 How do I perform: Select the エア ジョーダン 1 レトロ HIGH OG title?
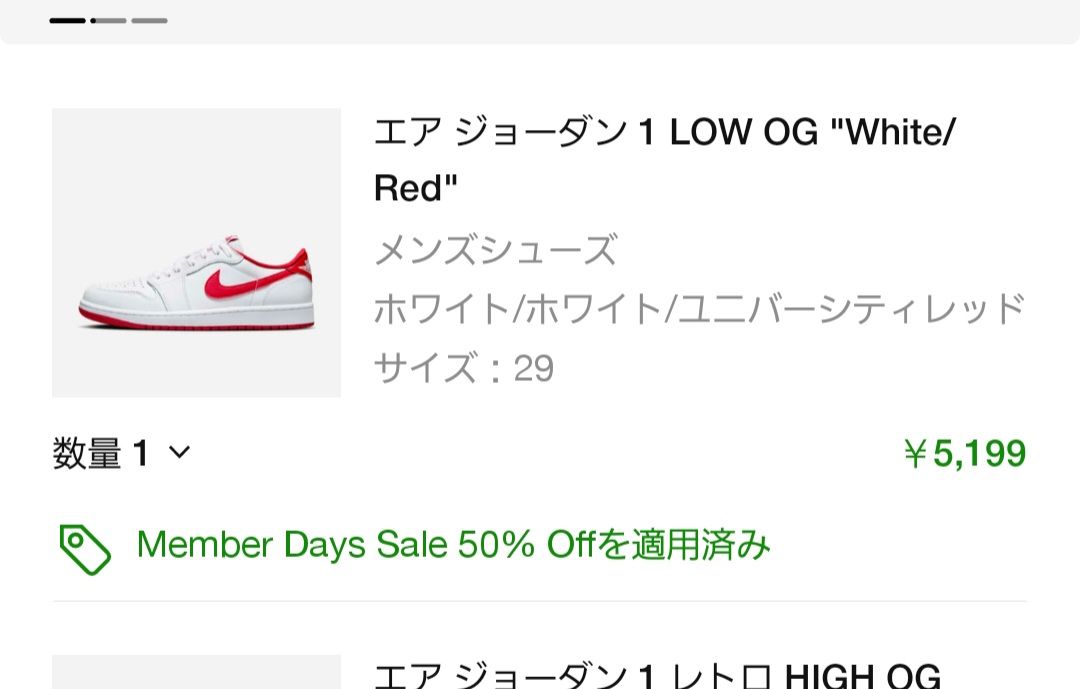tap(657, 671)
